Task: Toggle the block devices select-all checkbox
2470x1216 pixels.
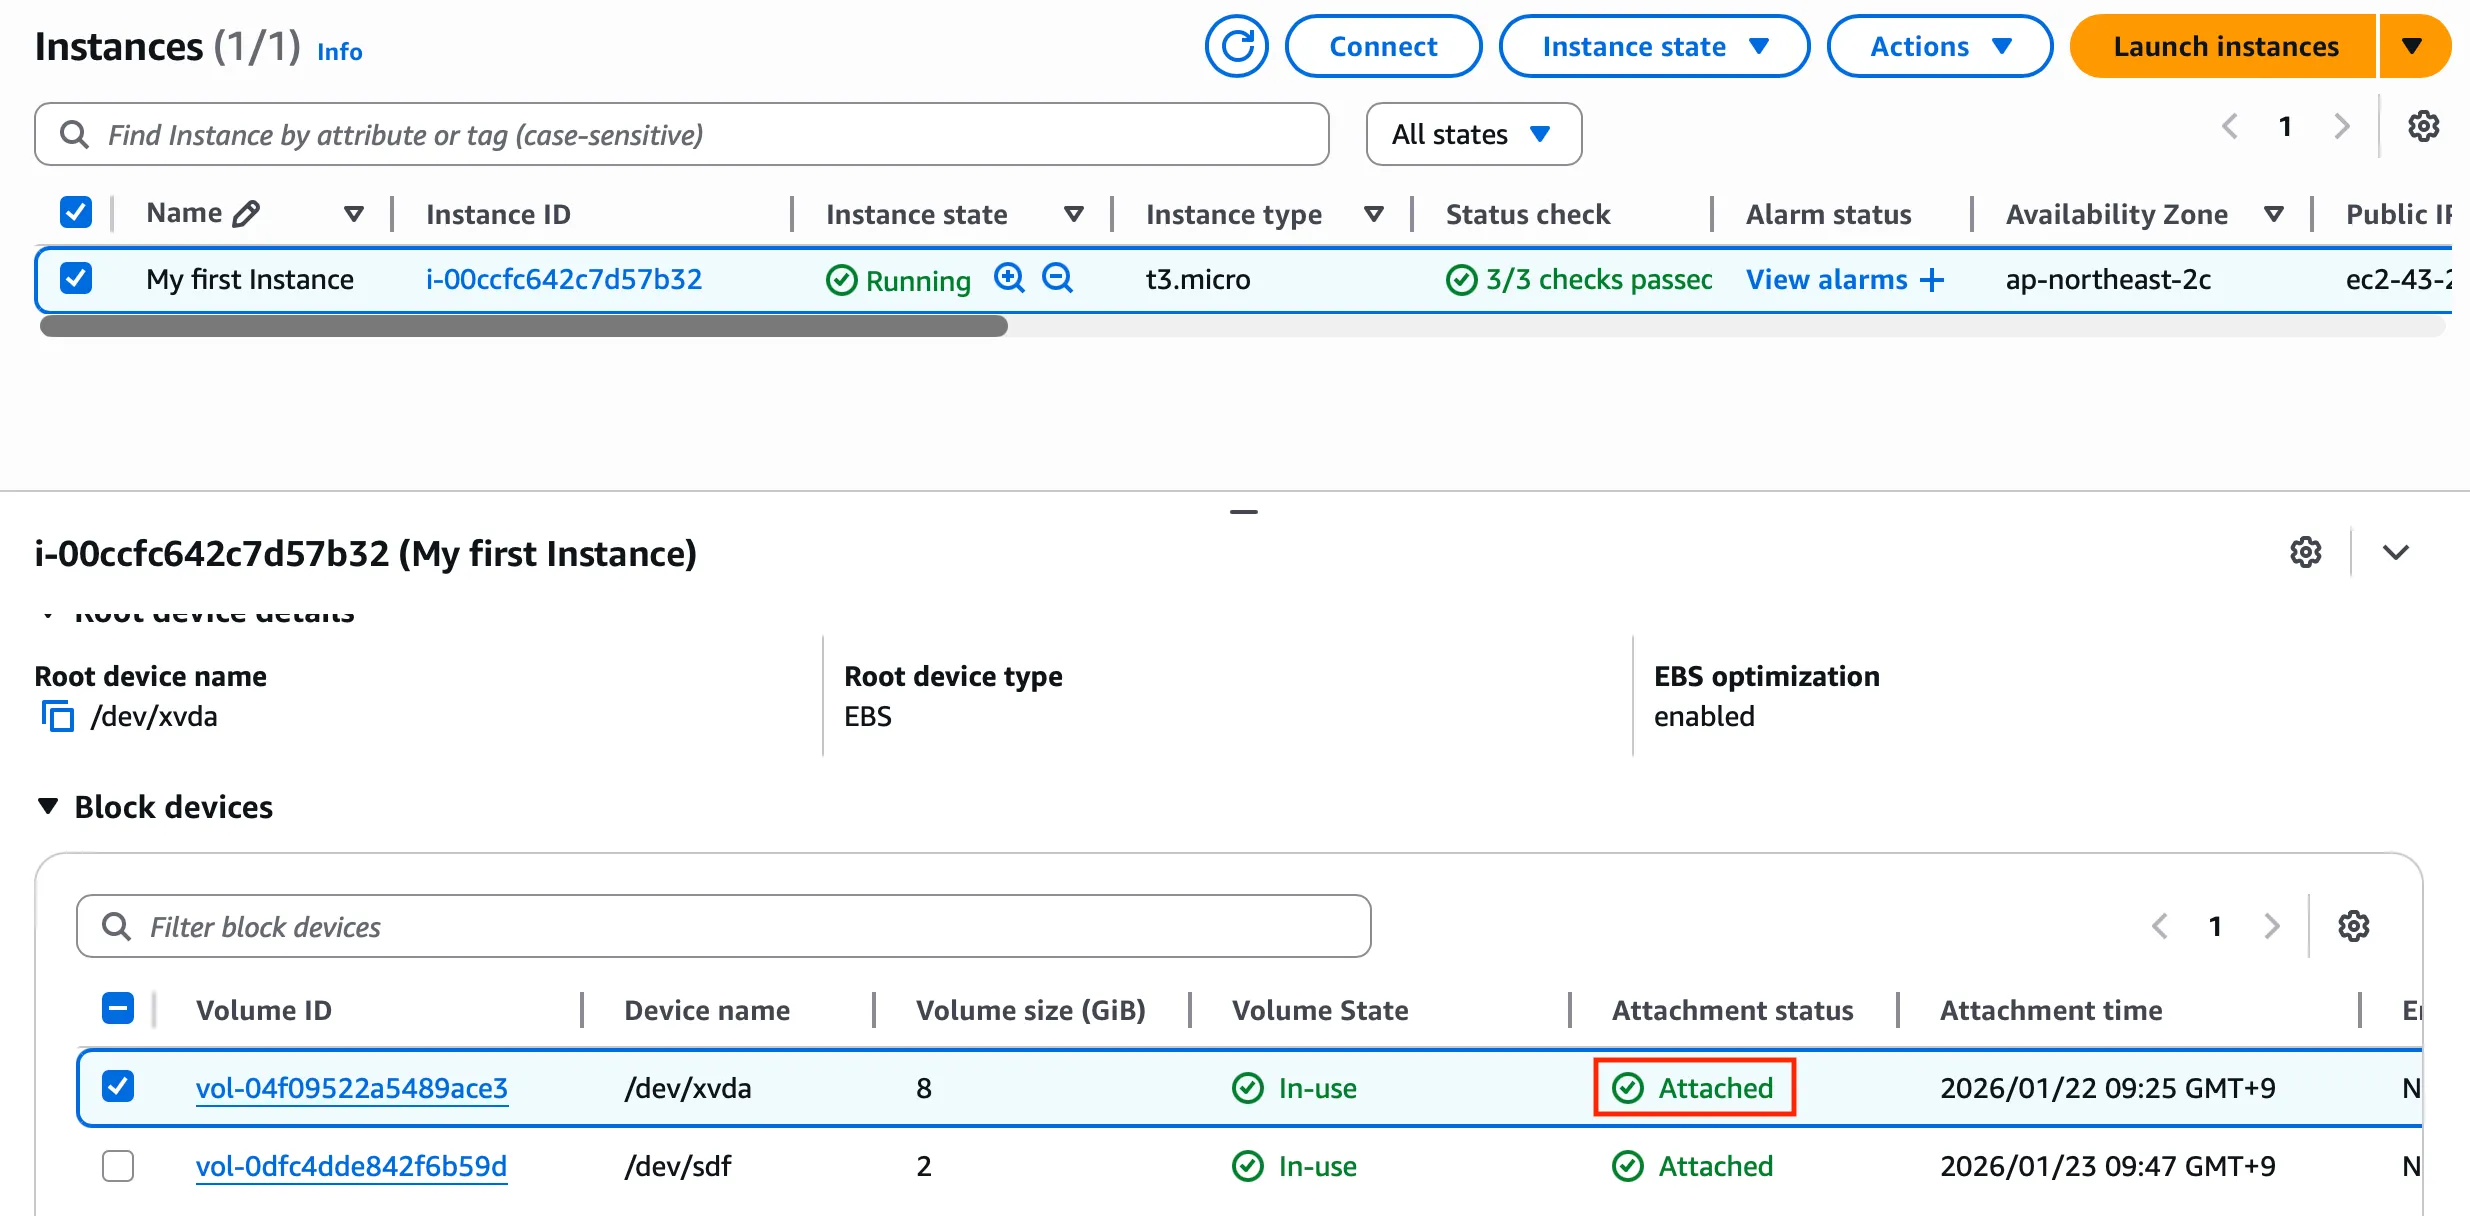Action: [x=118, y=1008]
